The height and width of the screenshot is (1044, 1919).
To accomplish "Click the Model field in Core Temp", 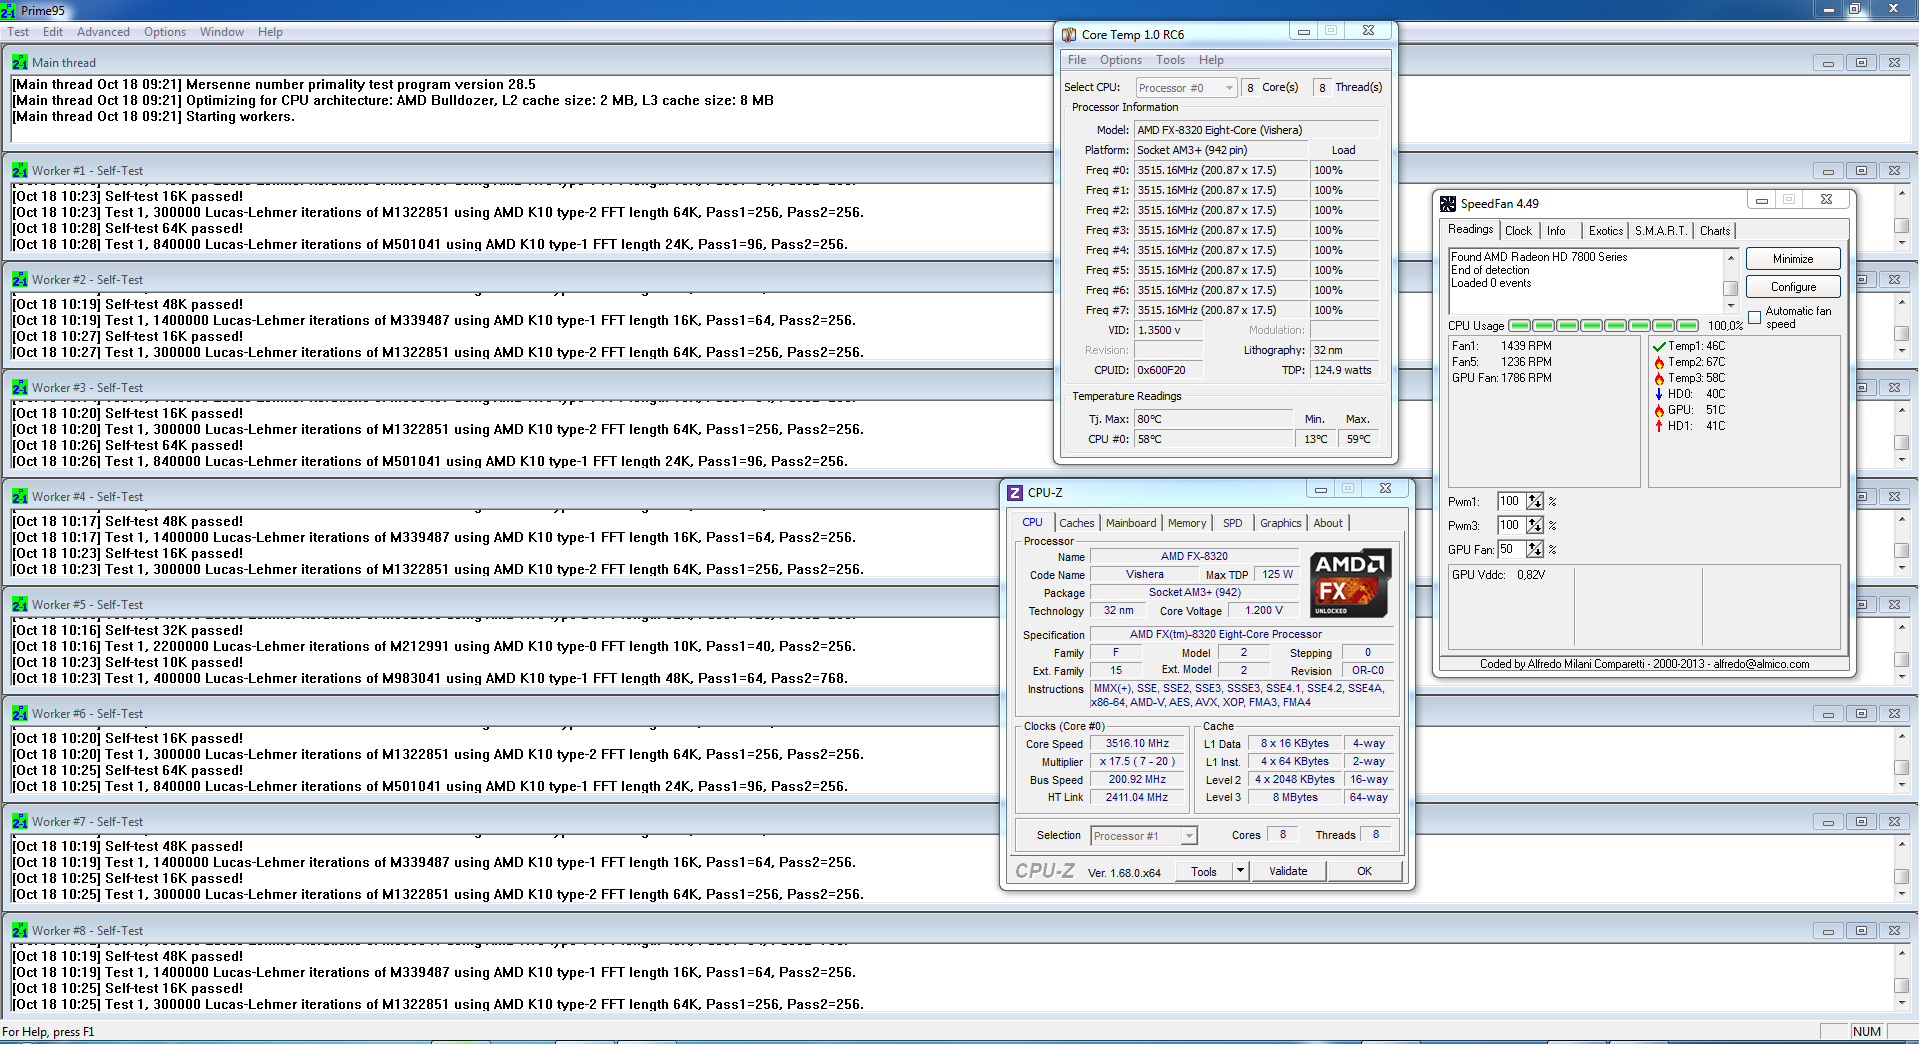I will coord(1256,130).
